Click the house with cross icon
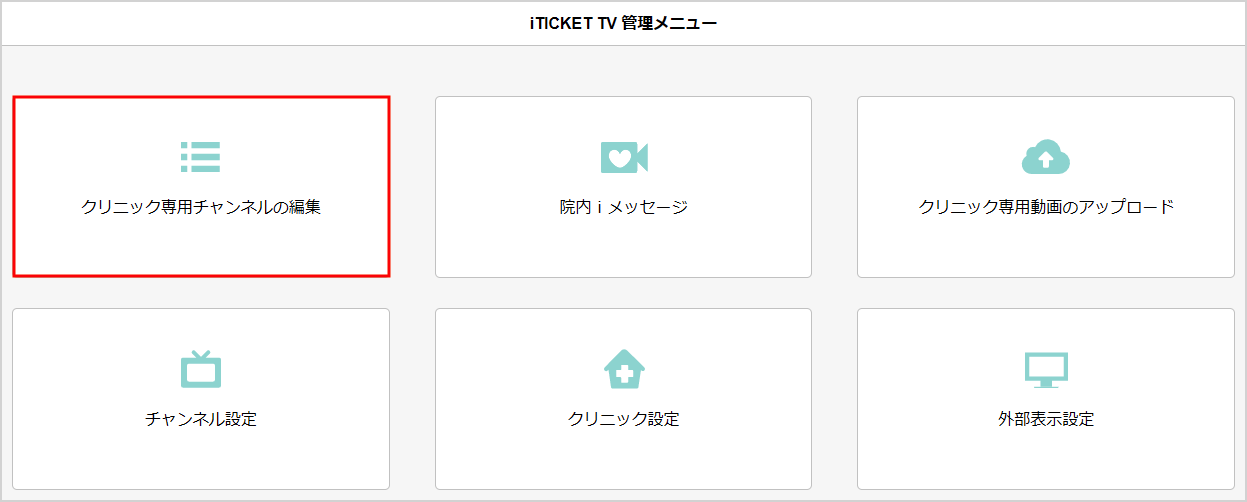Image resolution: width=1247 pixels, height=502 pixels. click(624, 369)
